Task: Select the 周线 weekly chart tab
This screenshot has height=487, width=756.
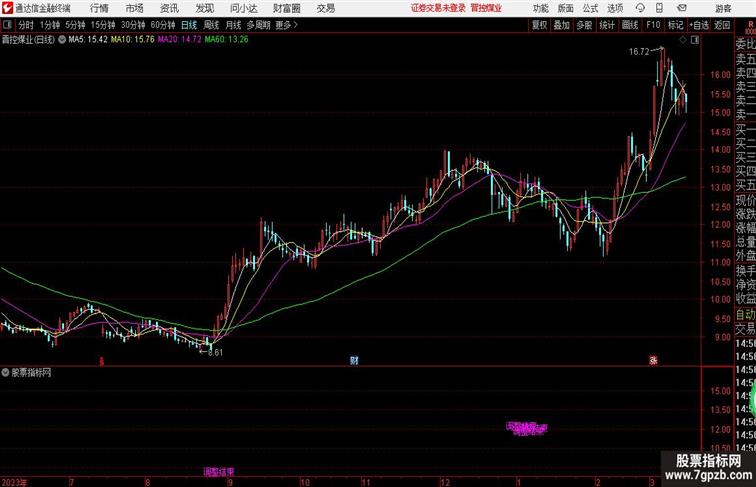Action: pos(211,25)
